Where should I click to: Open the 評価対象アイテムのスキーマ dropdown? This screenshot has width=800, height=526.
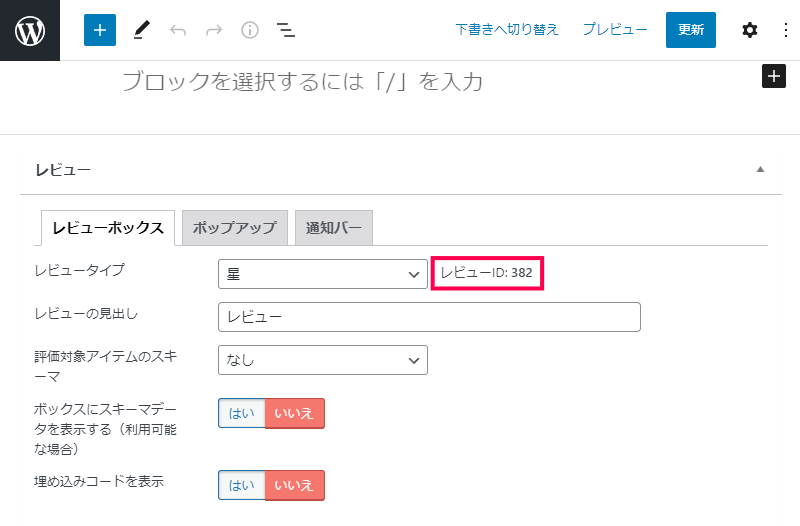coord(322,360)
